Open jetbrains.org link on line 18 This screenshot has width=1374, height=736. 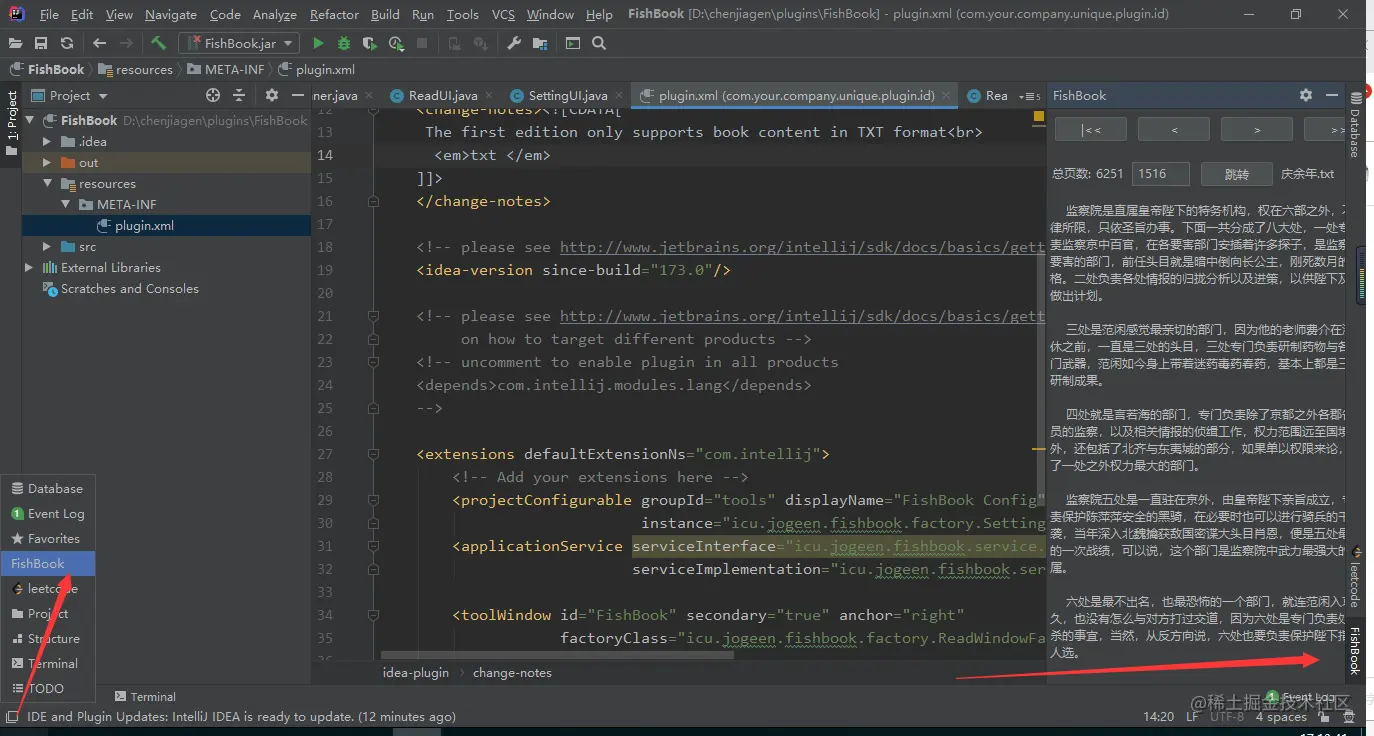(801, 247)
